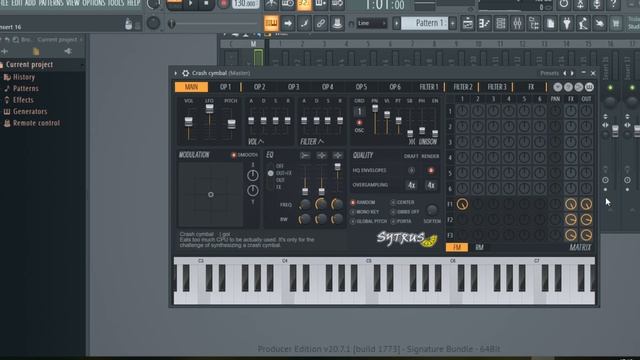The height and width of the screenshot is (360, 640).
Task: Open the mixer window icon in the toolbar
Action: tap(517, 24)
